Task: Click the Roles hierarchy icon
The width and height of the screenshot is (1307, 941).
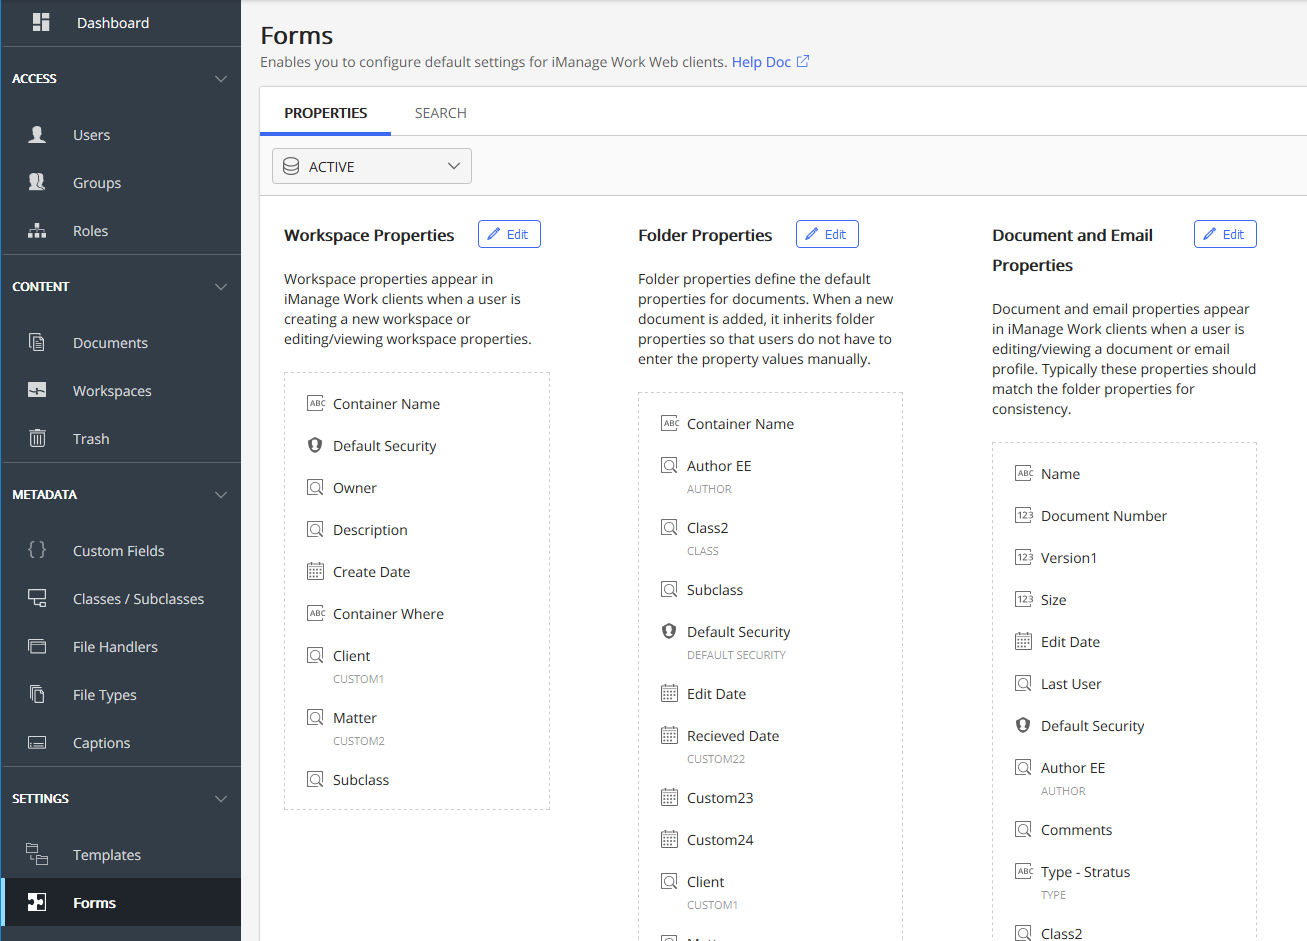Action: coord(37,231)
